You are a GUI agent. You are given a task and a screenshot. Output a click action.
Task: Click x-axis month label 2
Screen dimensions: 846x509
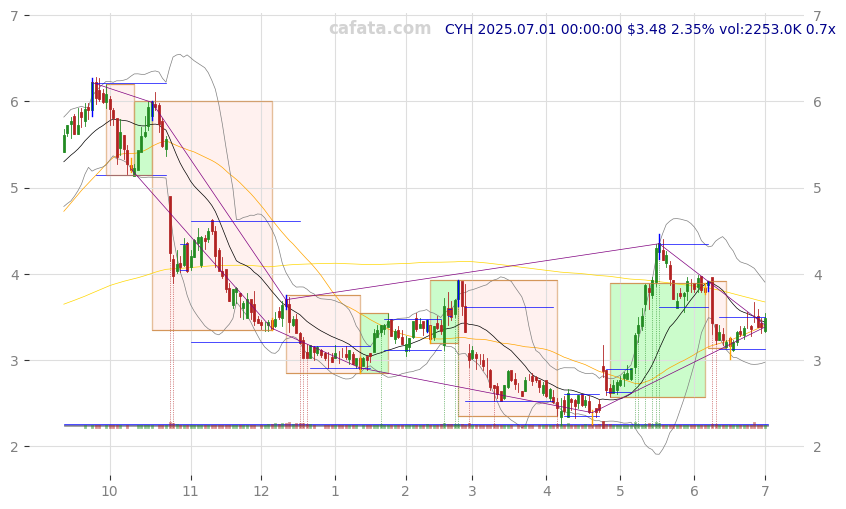pos(405,491)
